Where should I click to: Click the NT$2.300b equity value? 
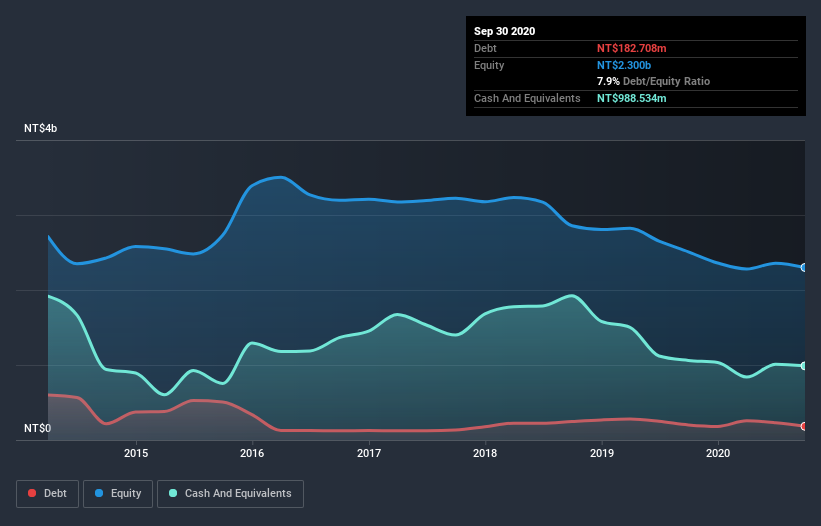coord(624,65)
